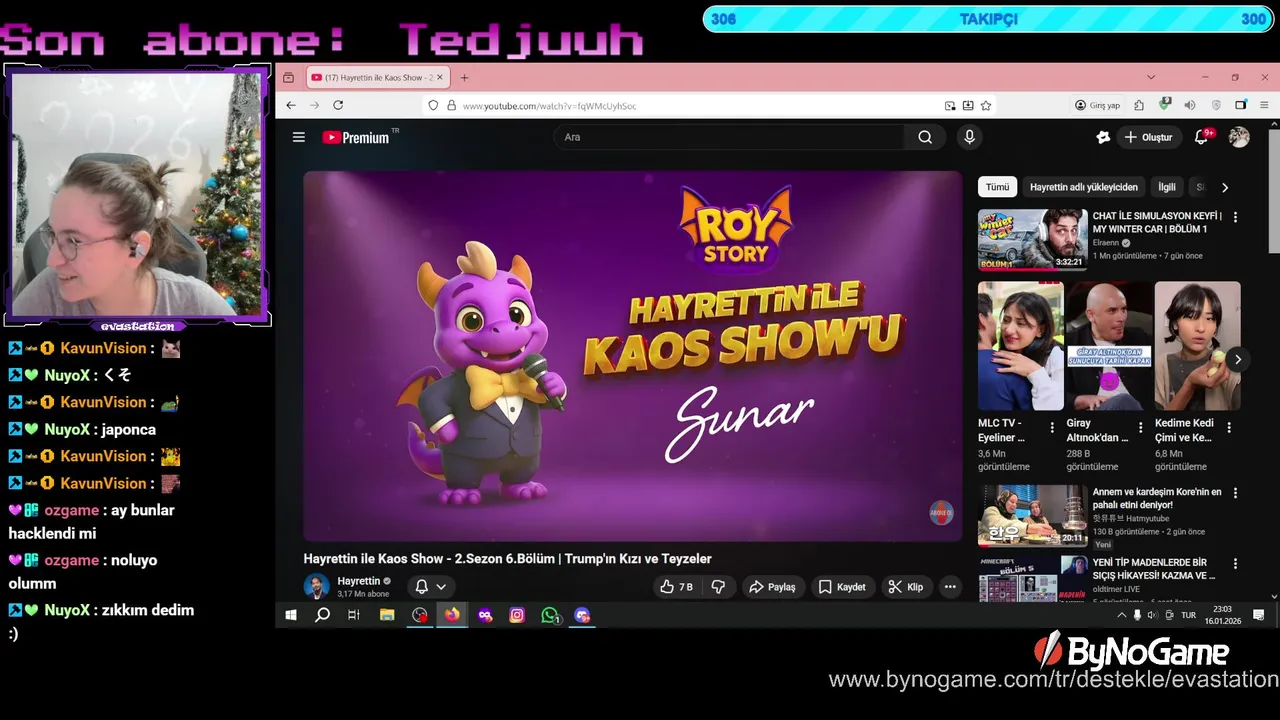1280x720 pixels.
Task: Open options for MLC TV Eyeliner short
Action: tap(1051, 427)
